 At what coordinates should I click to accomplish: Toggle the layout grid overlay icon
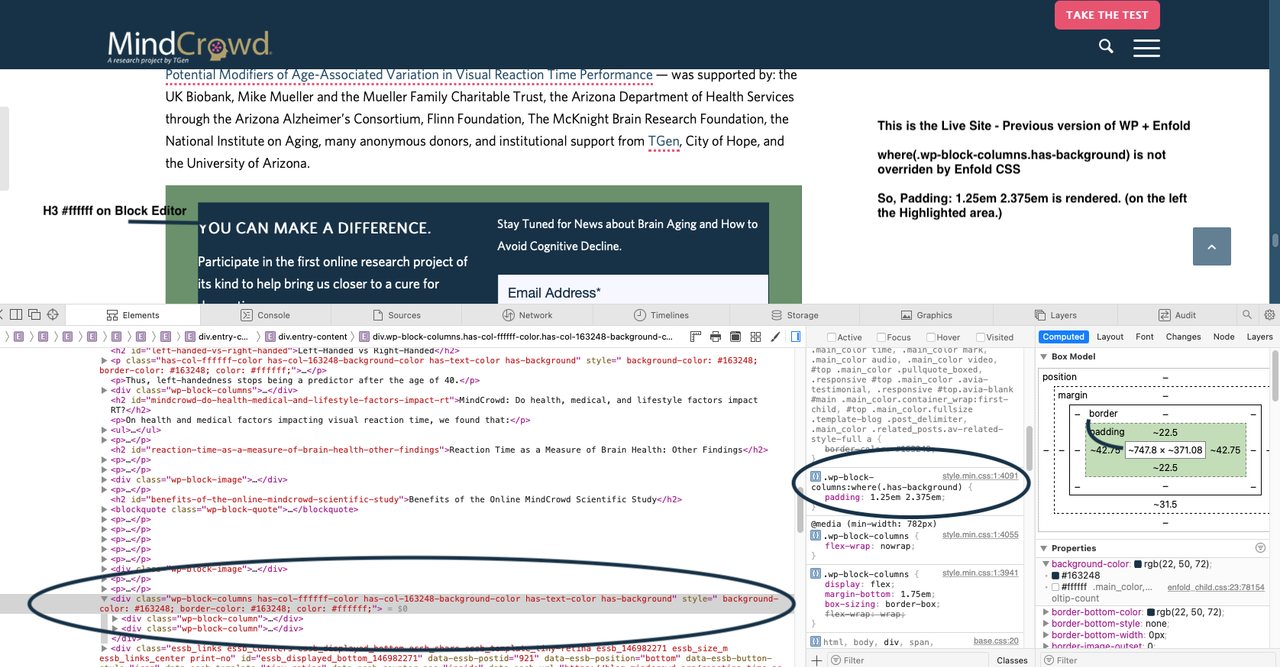[755, 337]
